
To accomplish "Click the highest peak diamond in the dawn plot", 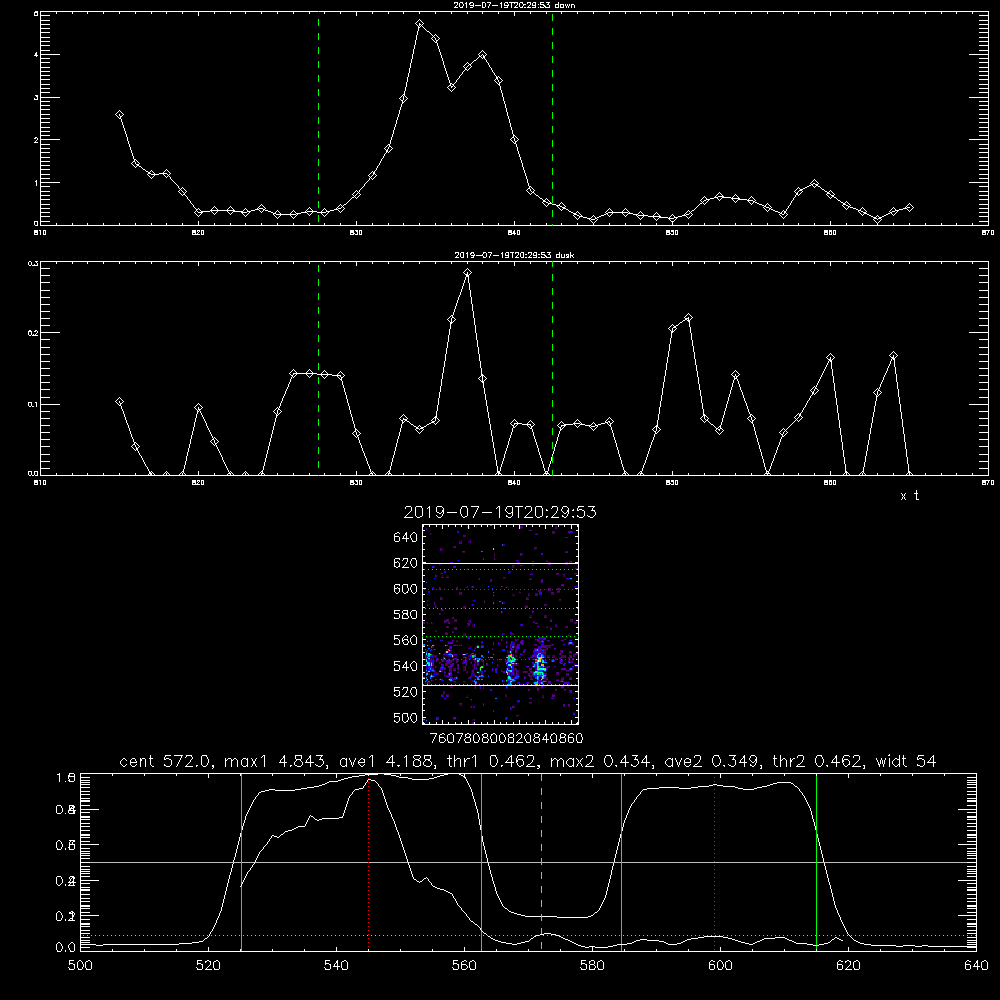I will (420, 24).
